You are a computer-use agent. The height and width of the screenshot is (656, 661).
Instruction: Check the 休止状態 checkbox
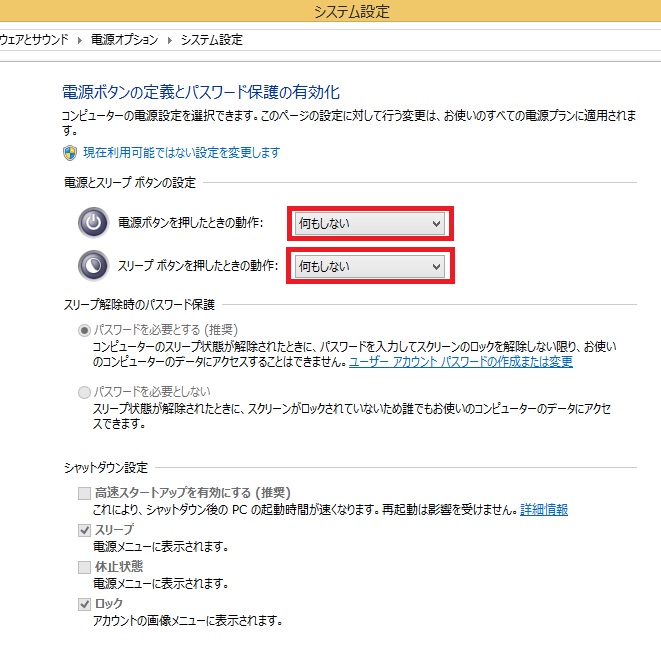[x=84, y=567]
